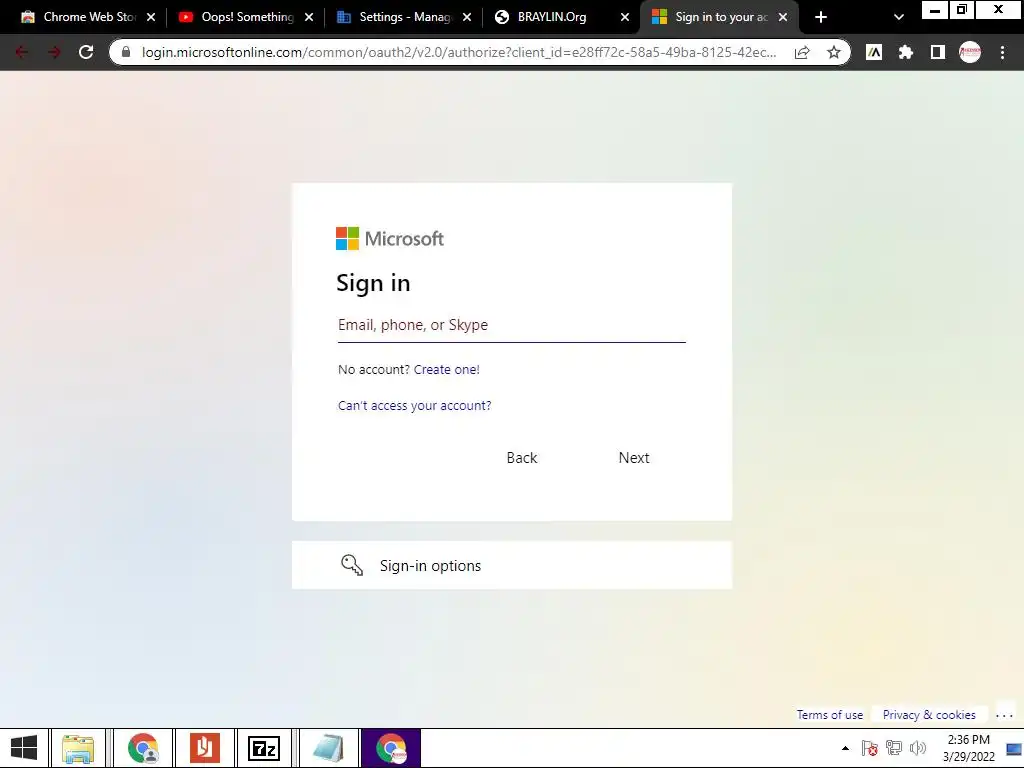Reload the page with the refresh icon

(x=86, y=52)
